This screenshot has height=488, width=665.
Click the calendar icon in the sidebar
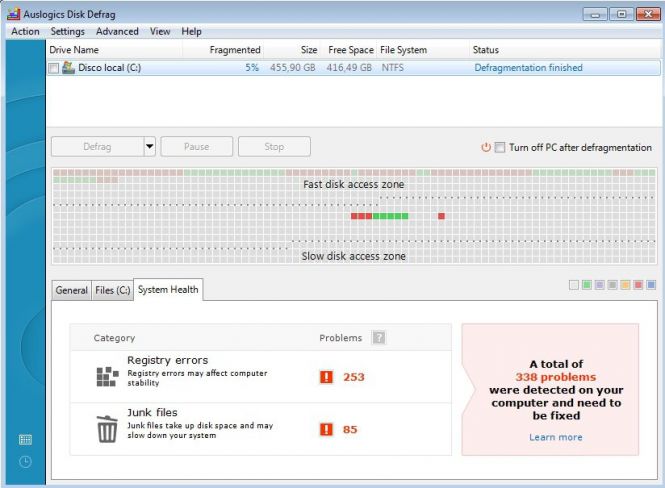pos(25,440)
